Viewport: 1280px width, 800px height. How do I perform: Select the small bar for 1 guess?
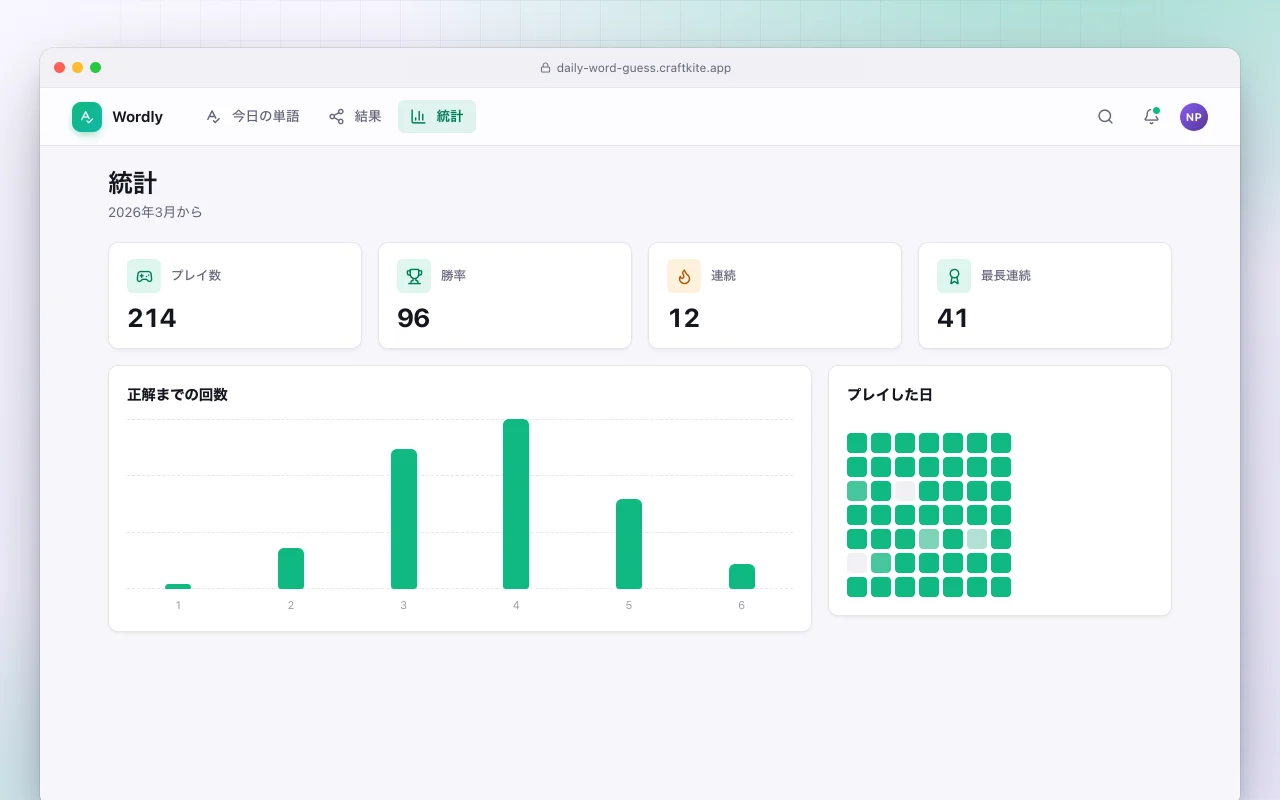point(178,587)
